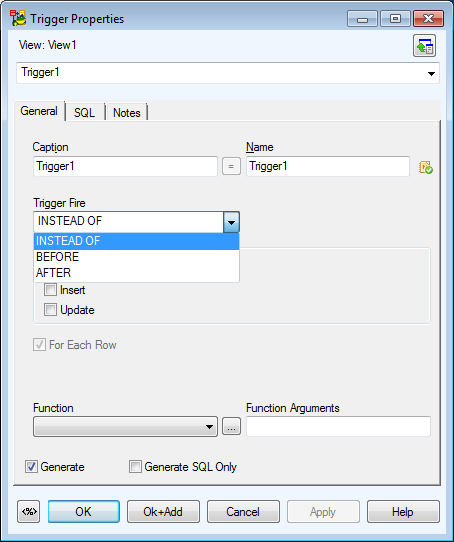
Task: Click the <%> template button
Action: pyautogui.click(x=29, y=512)
